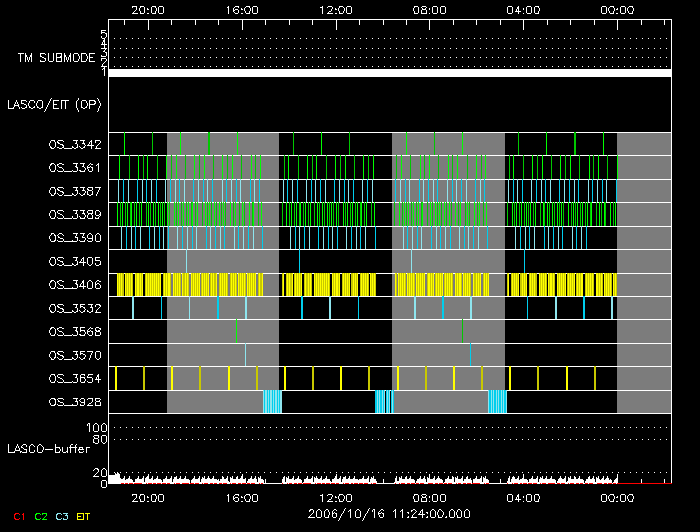The image size is (700, 532).
Task: Click the green C2 legend entry
Action: pos(41,516)
